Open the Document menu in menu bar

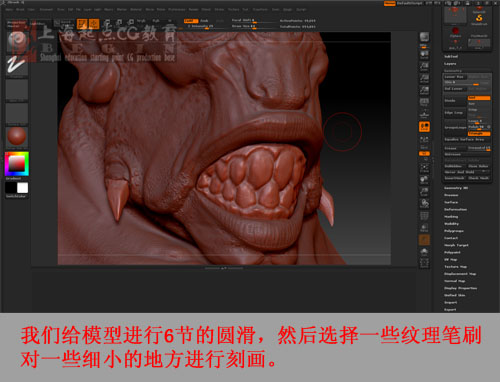pos(46,10)
